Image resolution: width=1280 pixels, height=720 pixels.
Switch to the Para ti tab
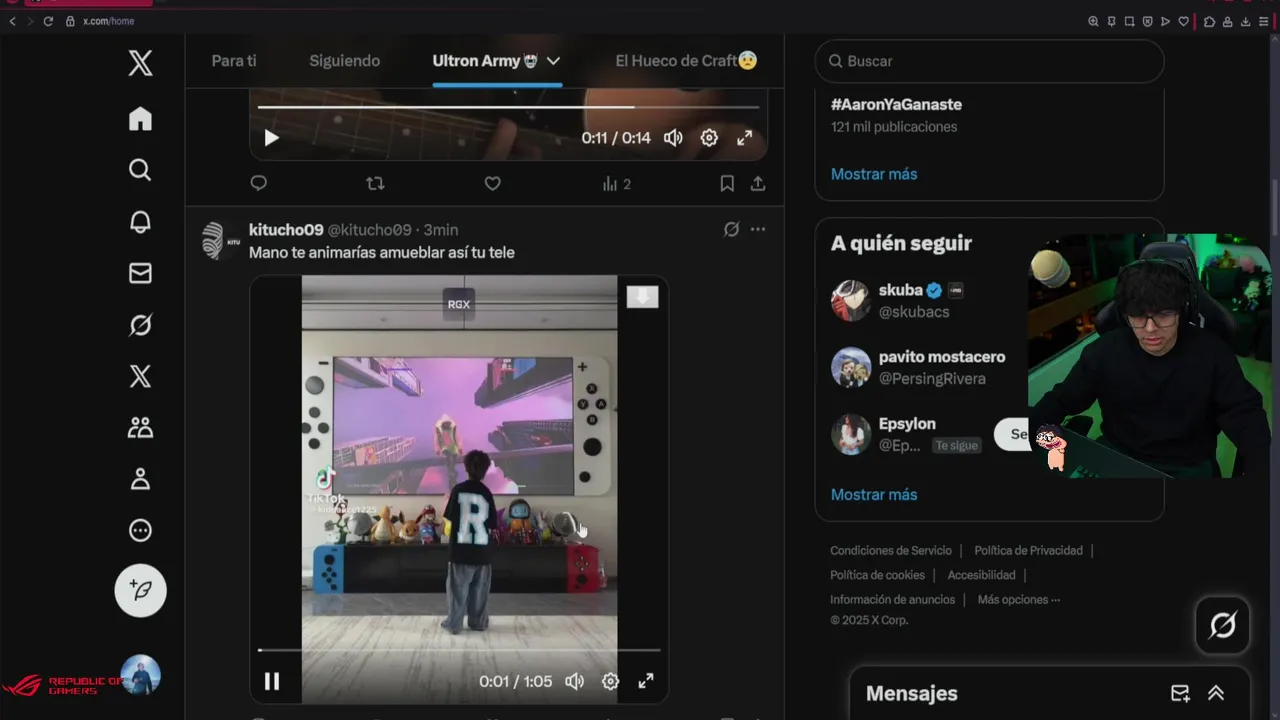coord(234,61)
